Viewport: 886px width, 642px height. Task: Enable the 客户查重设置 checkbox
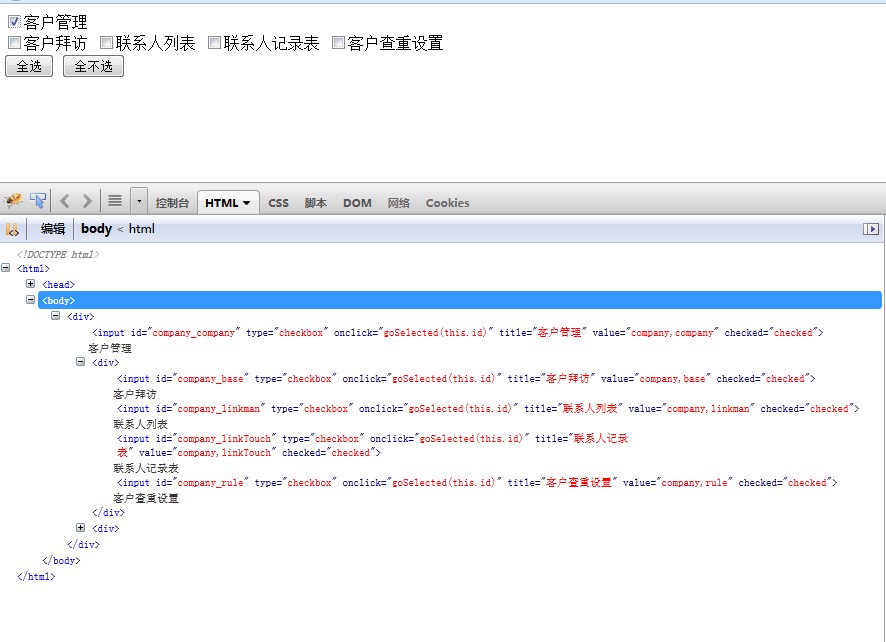point(337,43)
